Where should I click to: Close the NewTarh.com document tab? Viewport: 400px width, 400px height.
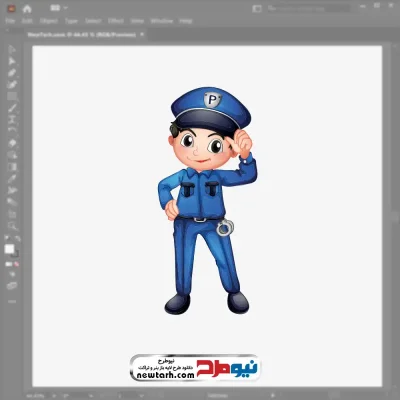[x=142, y=34]
